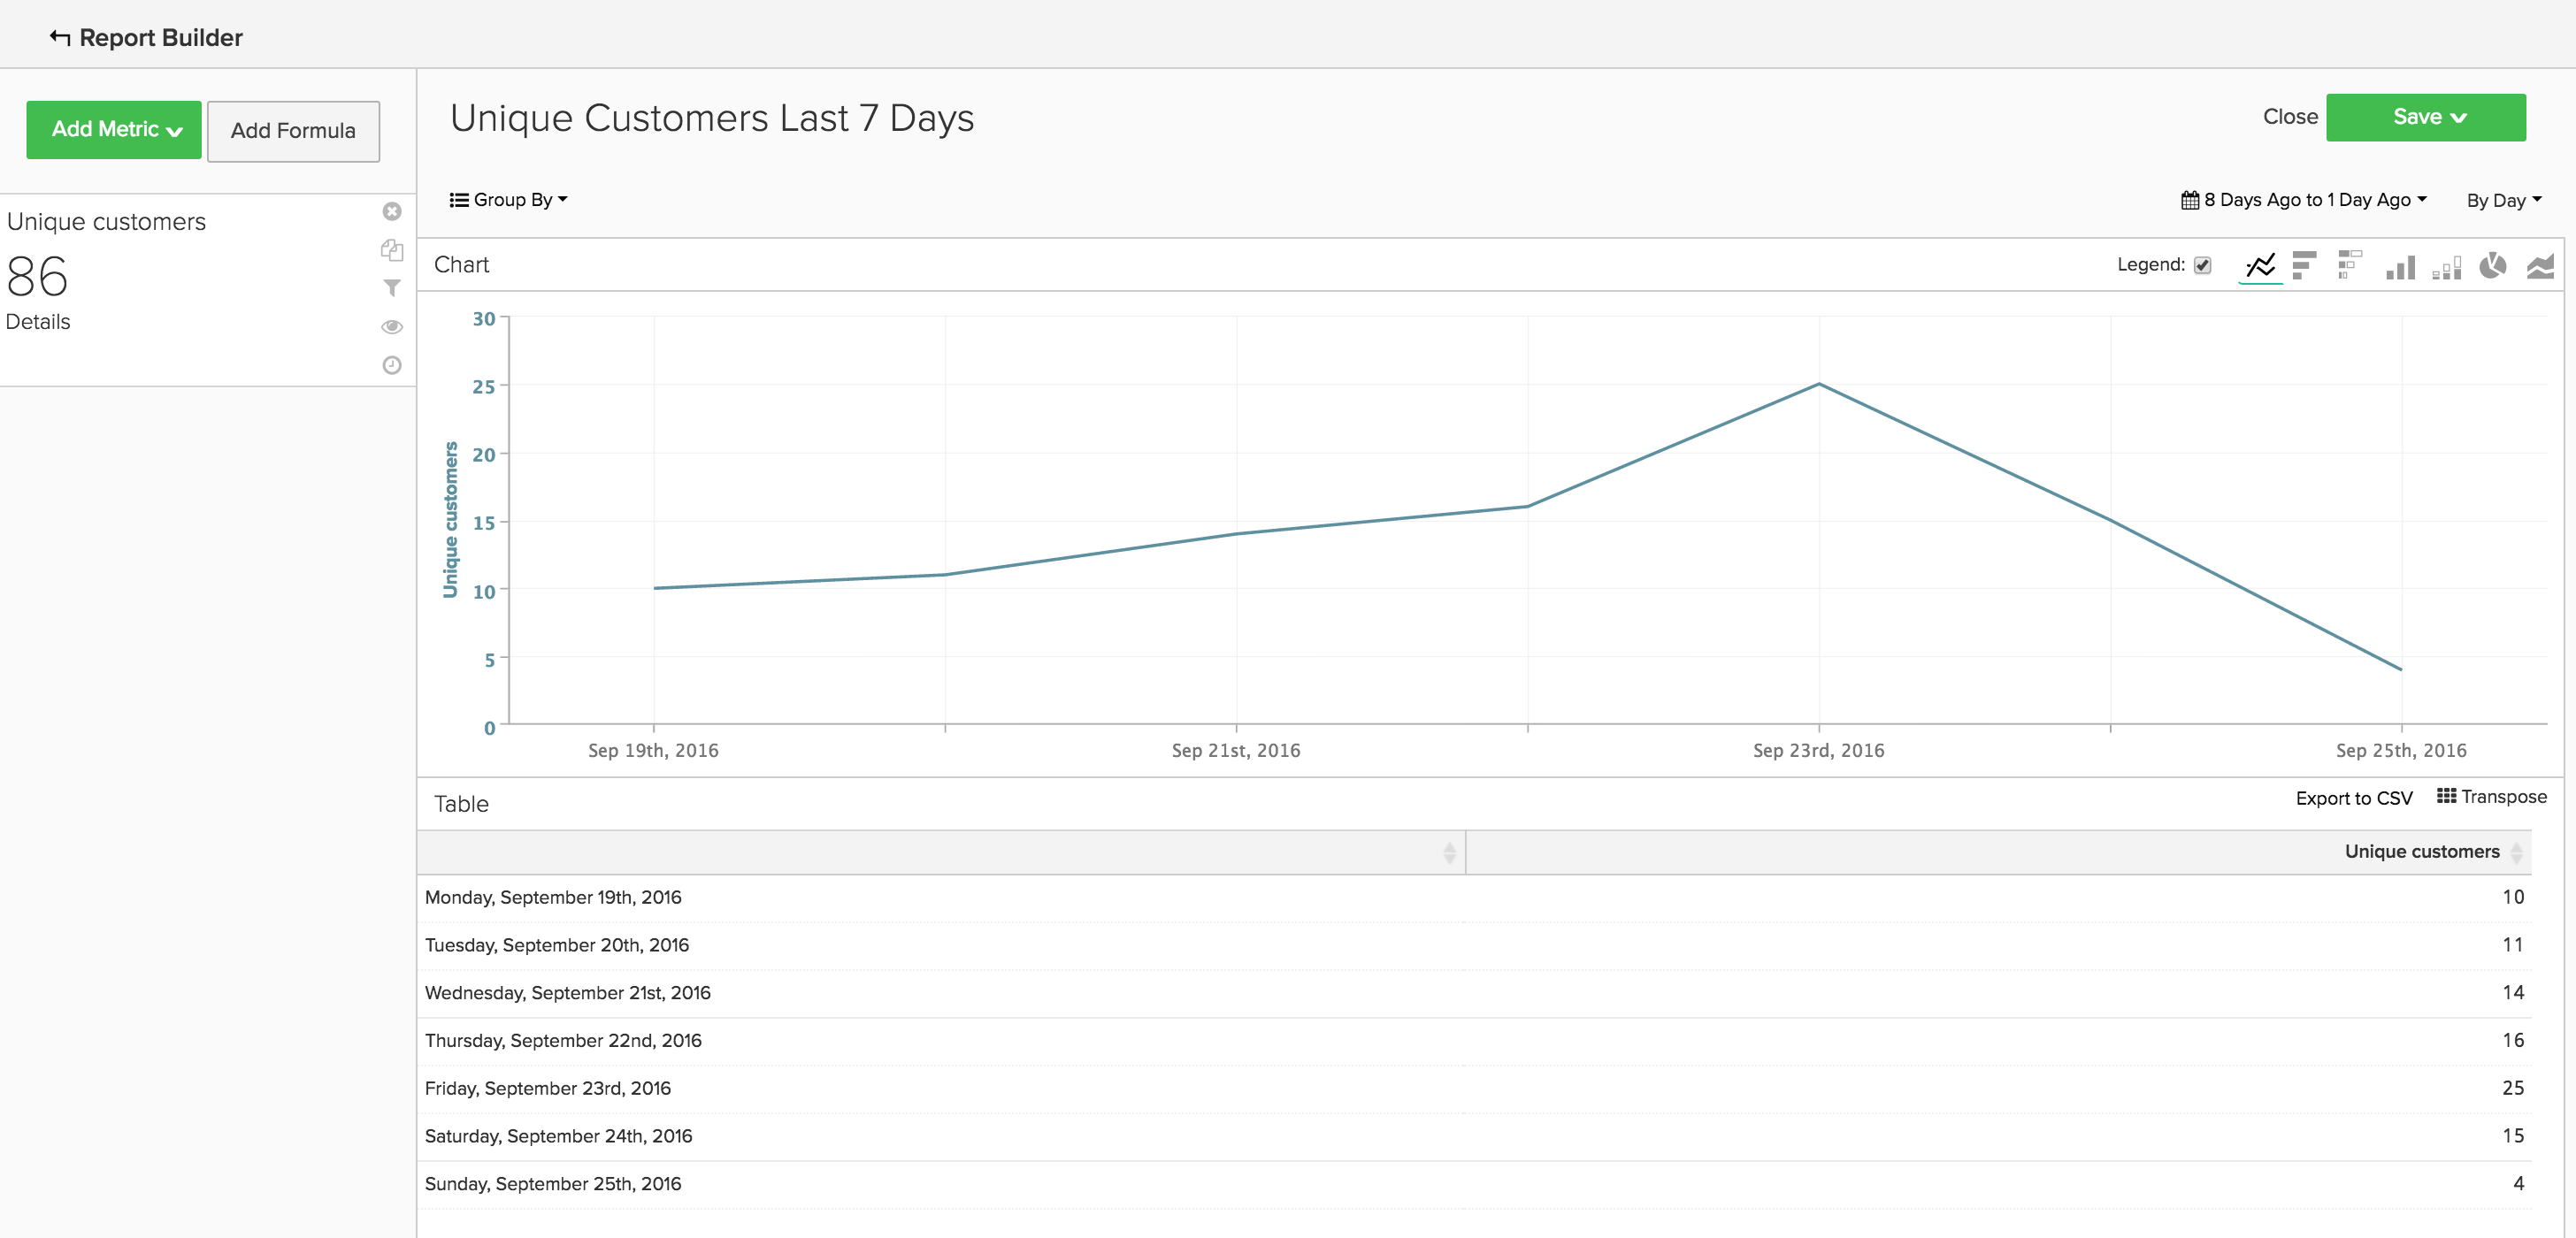Open the Add Metric menu
Viewport: 2576px width, 1238px height.
tap(114, 130)
